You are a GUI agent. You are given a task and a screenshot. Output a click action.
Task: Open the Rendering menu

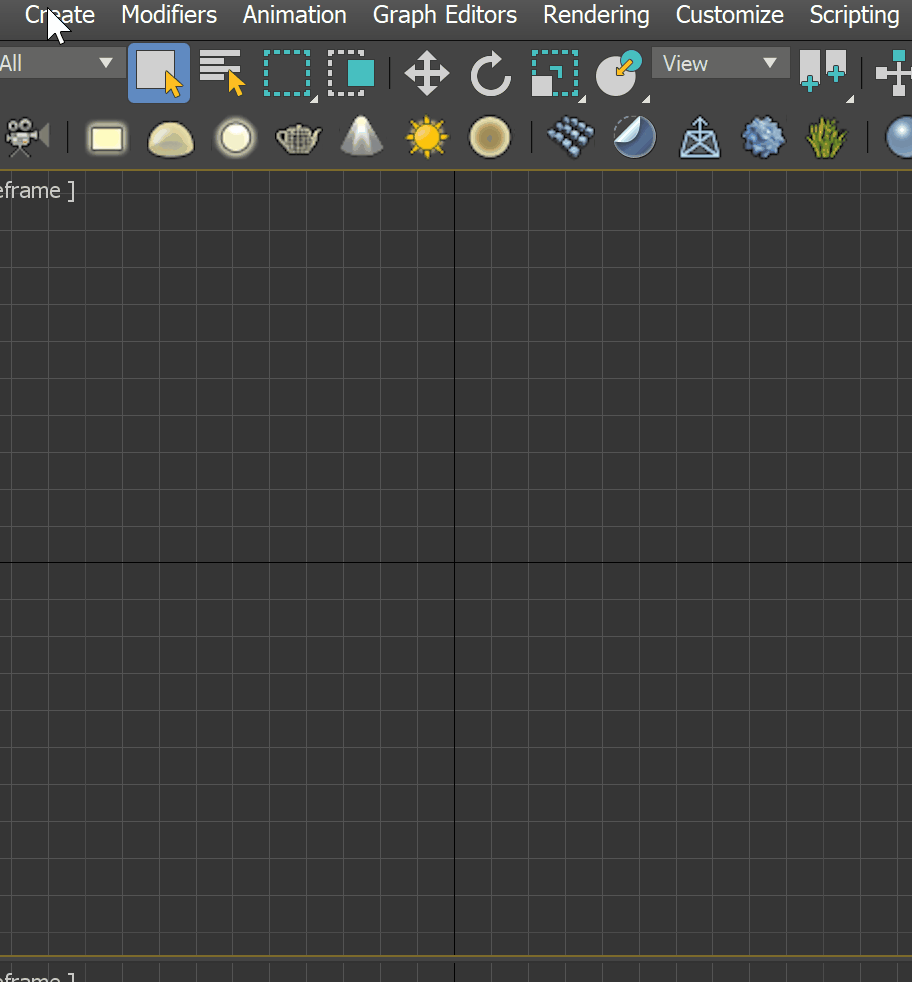[x=596, y=15]
